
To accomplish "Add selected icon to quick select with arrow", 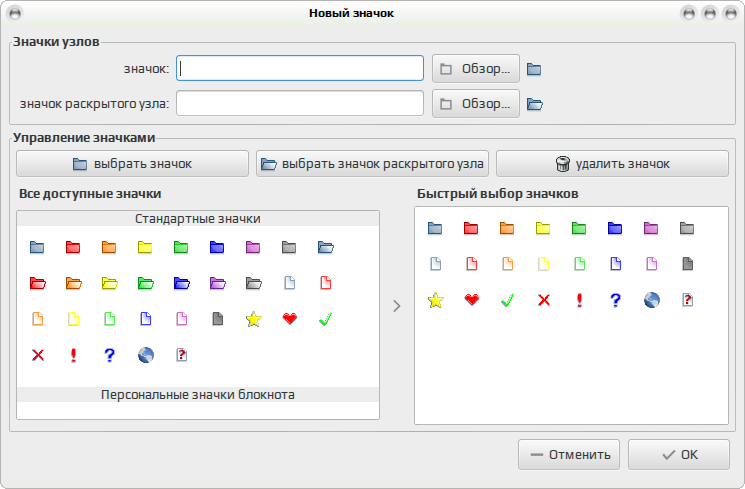I will click(397, 306).
